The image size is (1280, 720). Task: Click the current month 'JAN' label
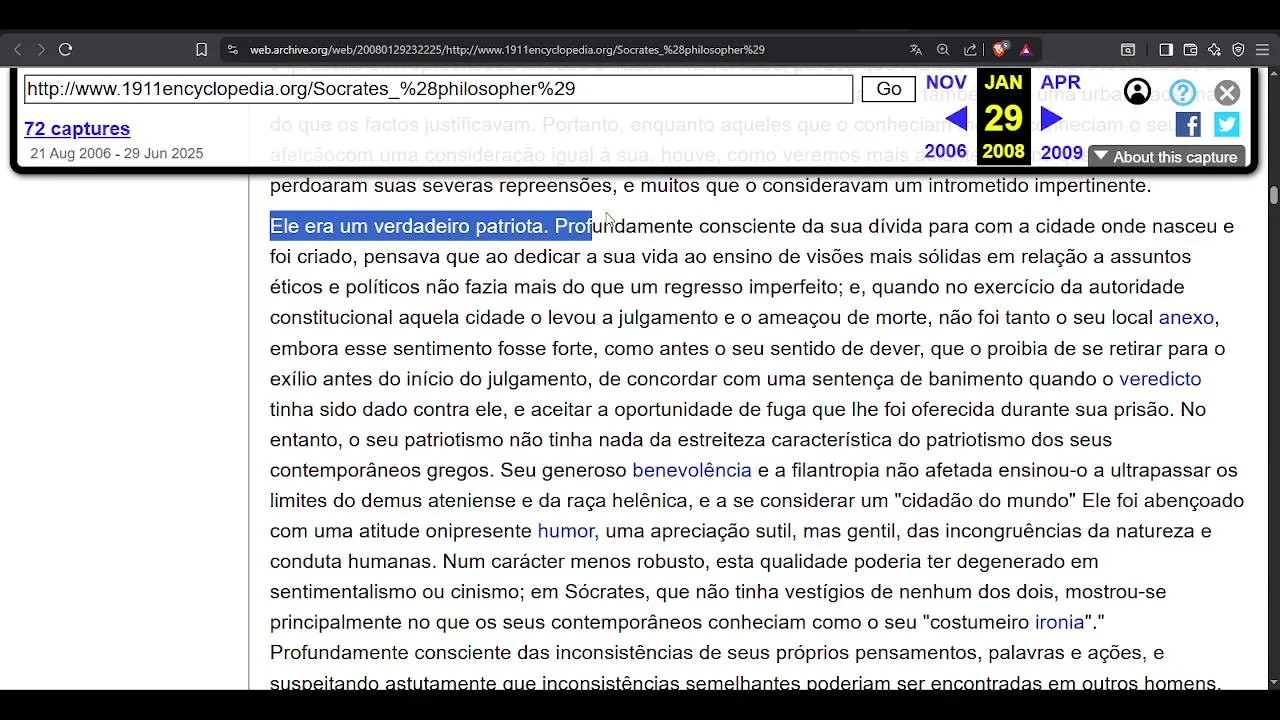coord(1003,83)
